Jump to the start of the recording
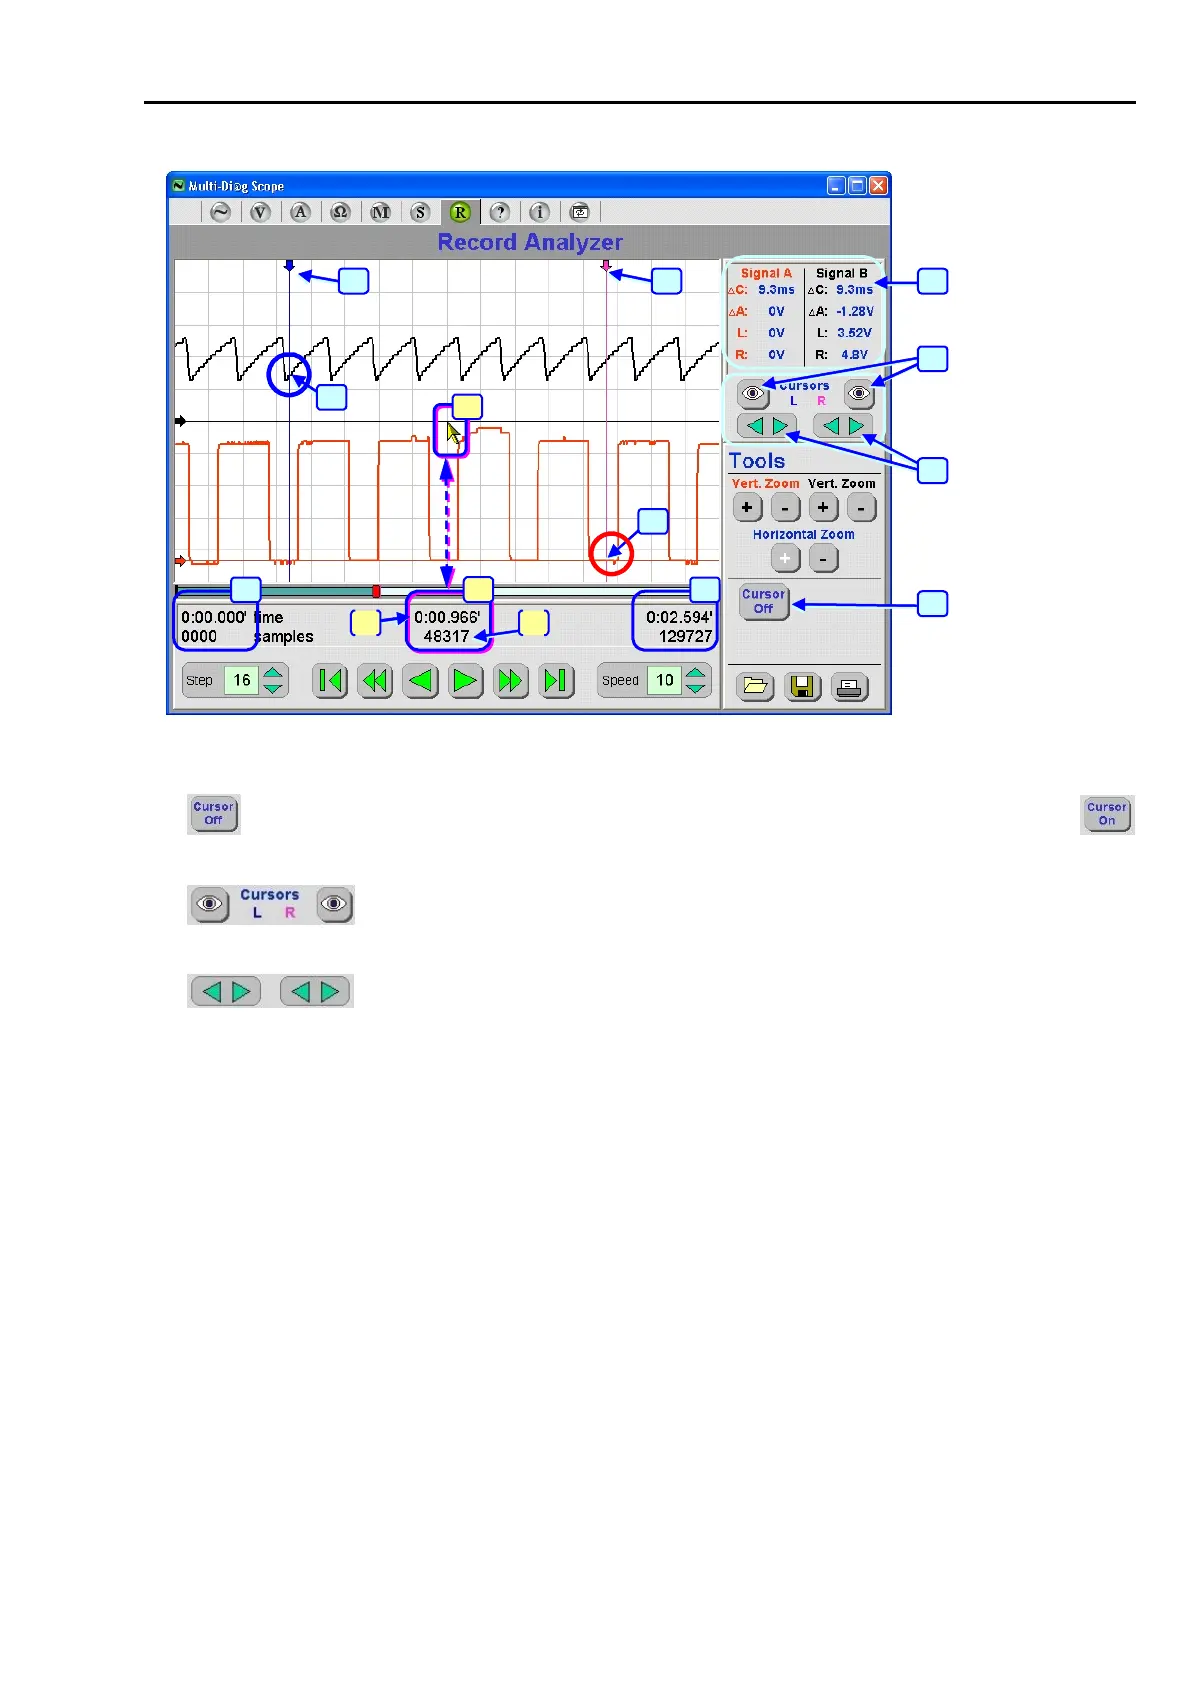The height and width of the screenshot is (1684, 1191). [x=330, y=681]
